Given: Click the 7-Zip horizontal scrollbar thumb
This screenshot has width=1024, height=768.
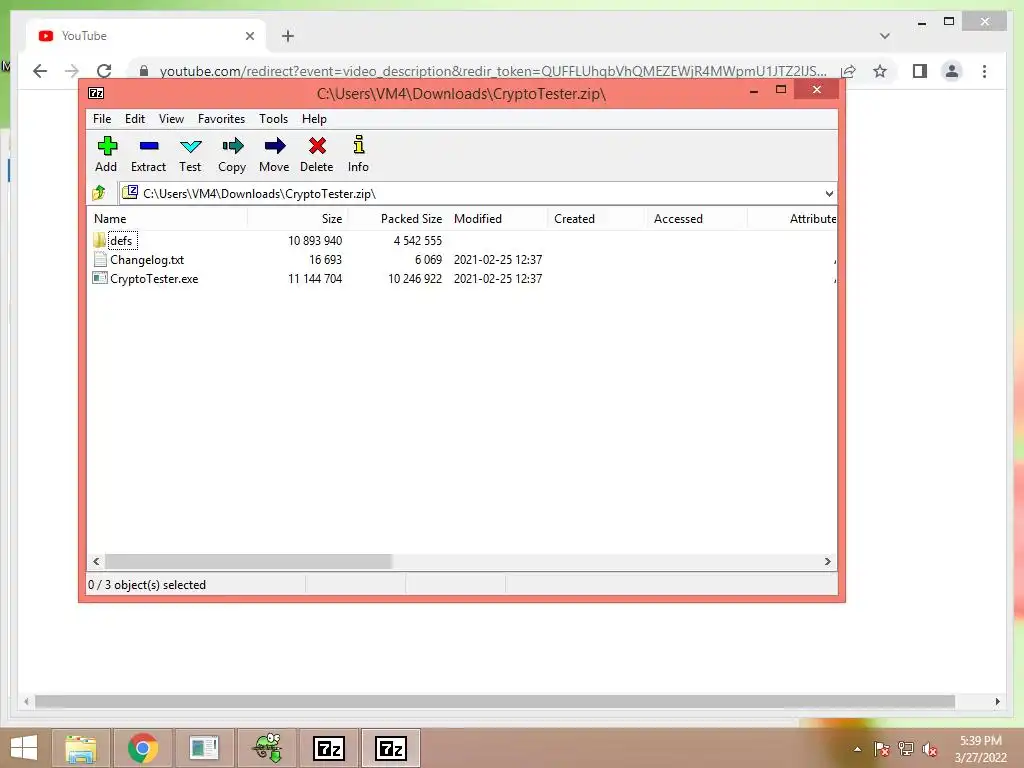Looking at the screenshot, I should [248, 562].
